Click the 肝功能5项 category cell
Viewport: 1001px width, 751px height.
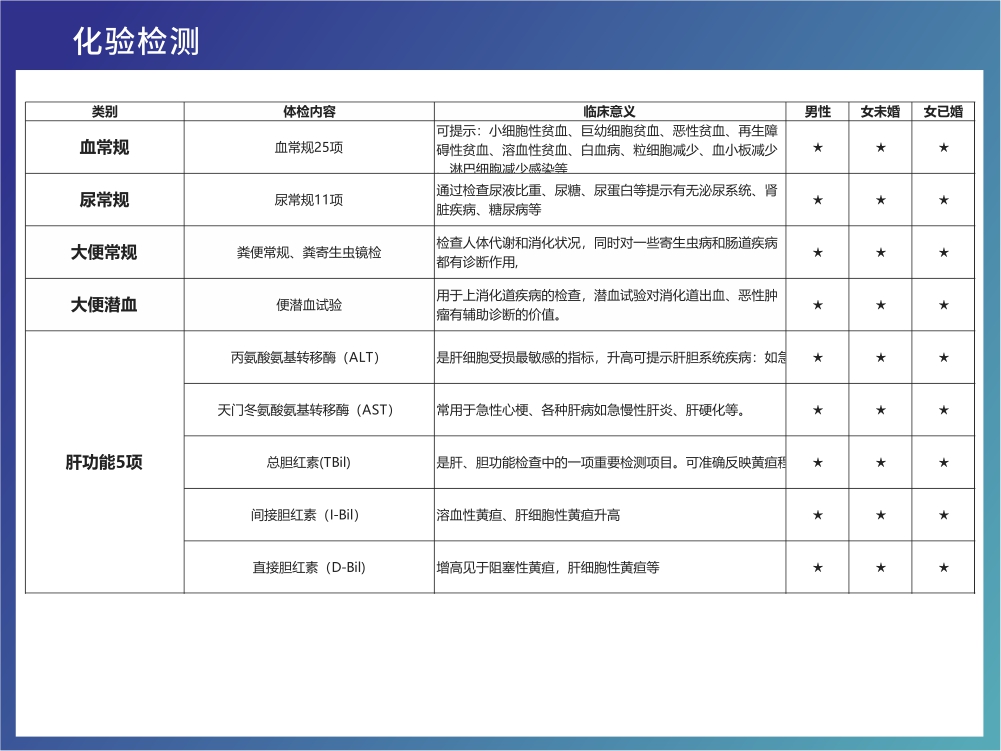(x=105, y=462)
